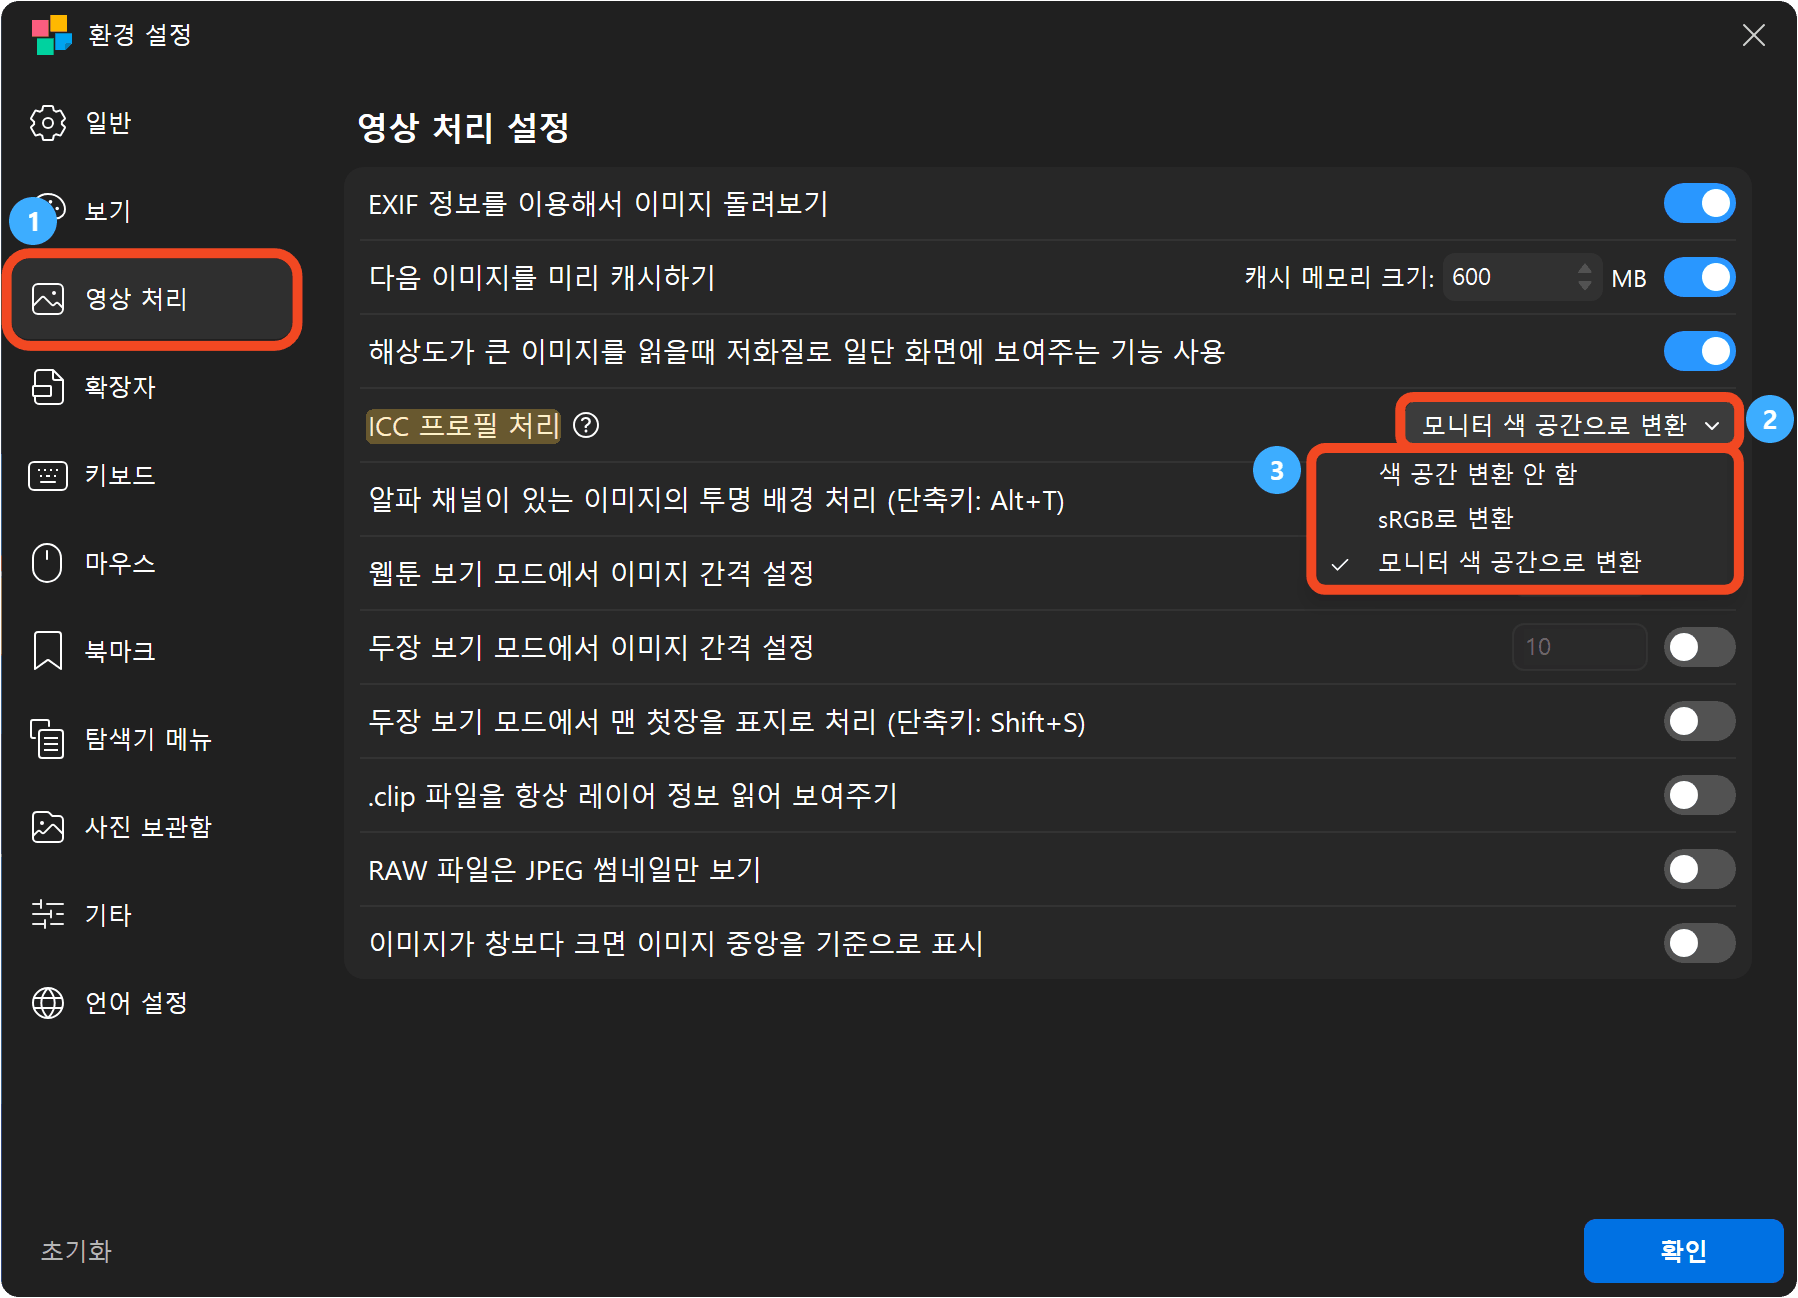Click the gear icon next to 일반

click(48, 123)
